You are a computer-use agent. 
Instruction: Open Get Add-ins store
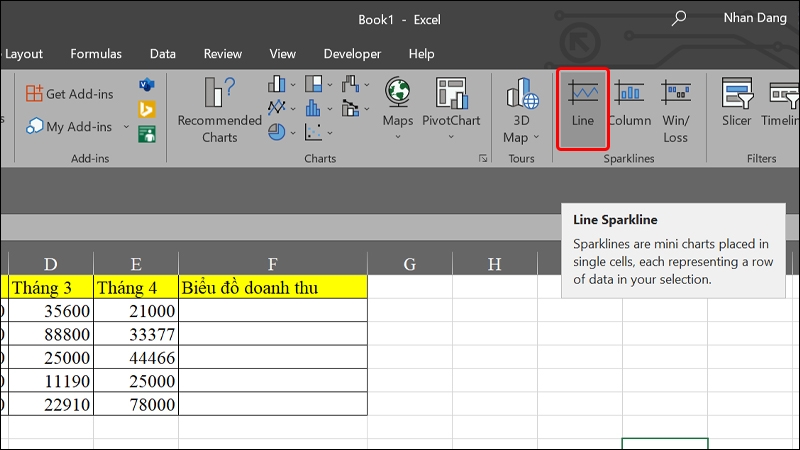(69, 94)
